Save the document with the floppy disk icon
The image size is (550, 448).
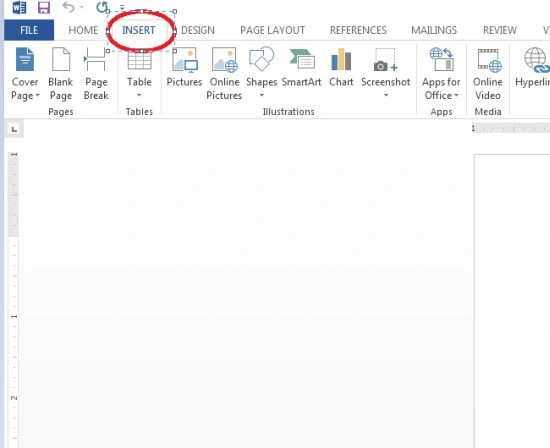click(44, 7)
